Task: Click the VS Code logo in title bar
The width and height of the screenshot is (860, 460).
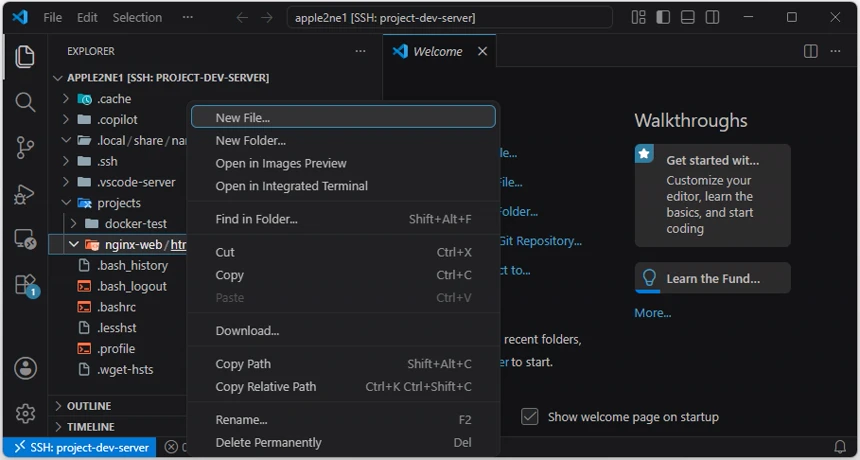Action: [20, 17]
